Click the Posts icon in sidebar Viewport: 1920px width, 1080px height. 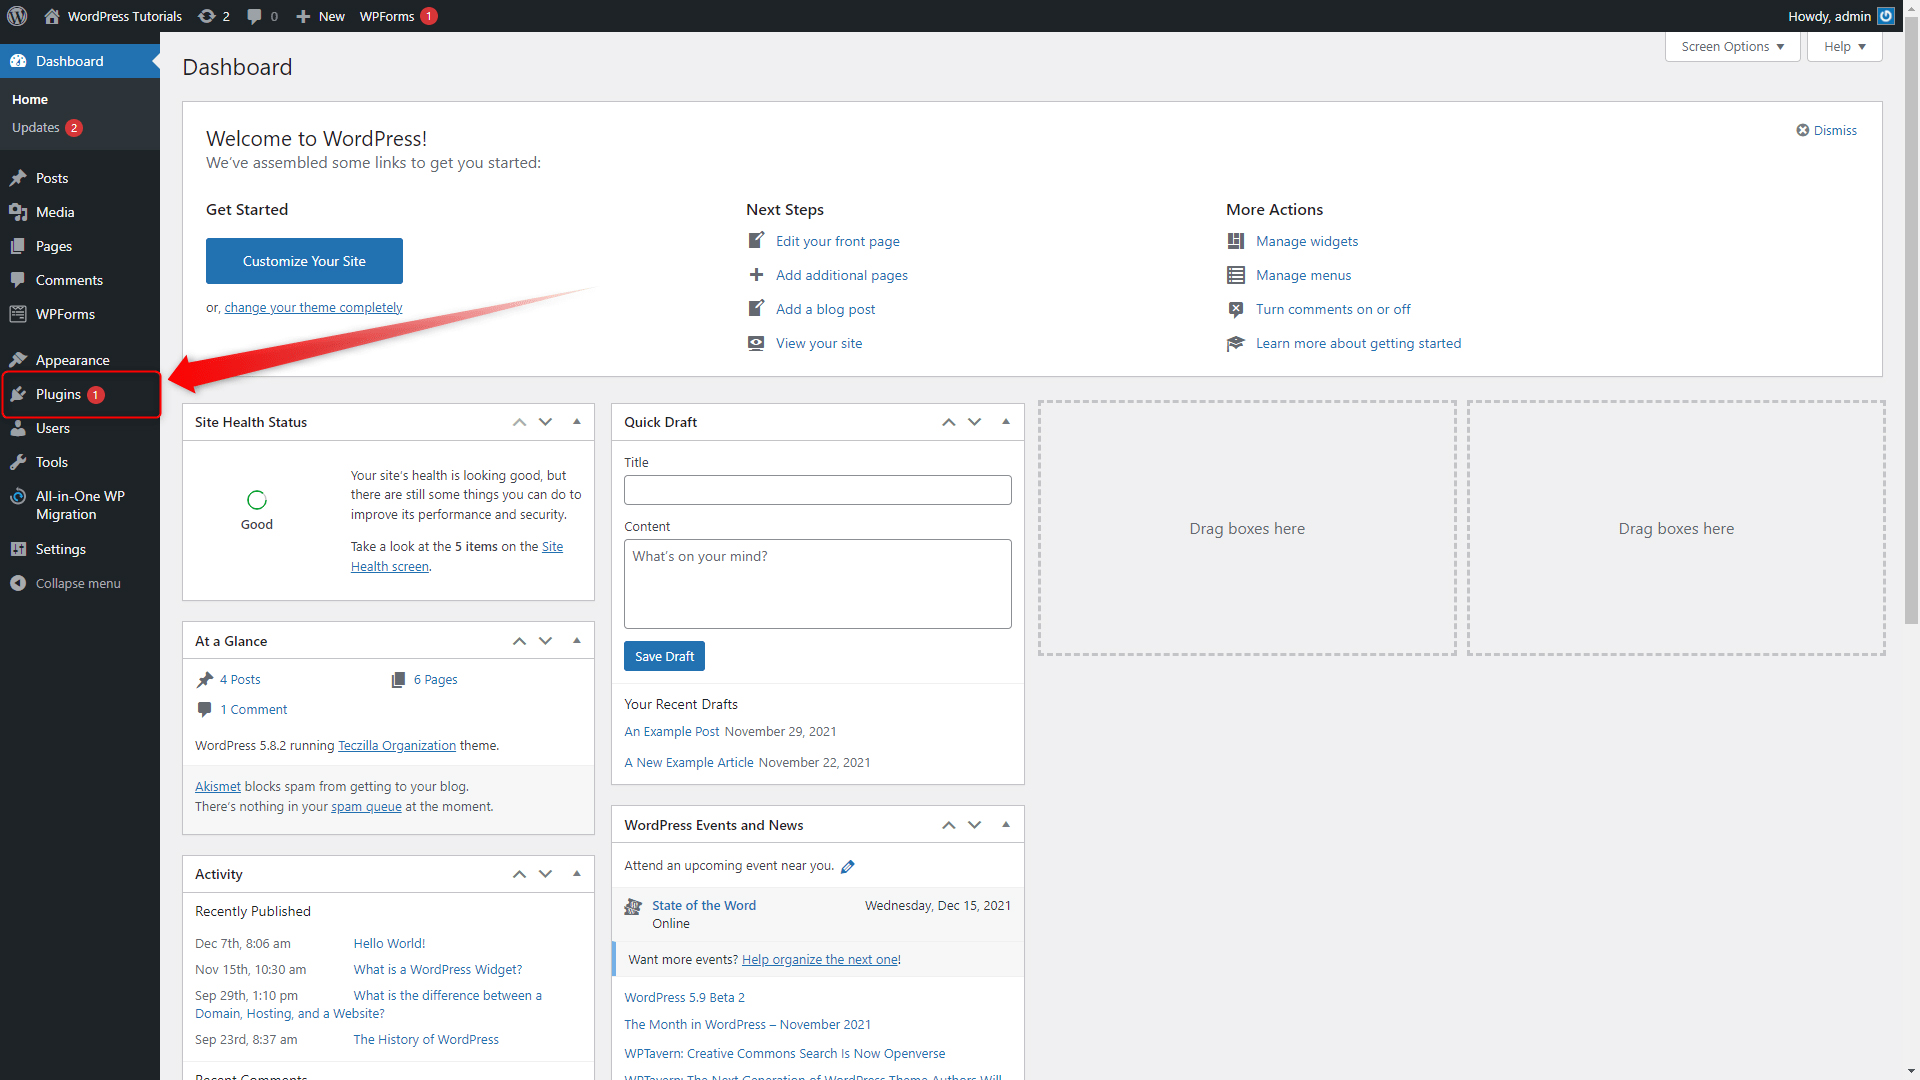tap(18, 177)
